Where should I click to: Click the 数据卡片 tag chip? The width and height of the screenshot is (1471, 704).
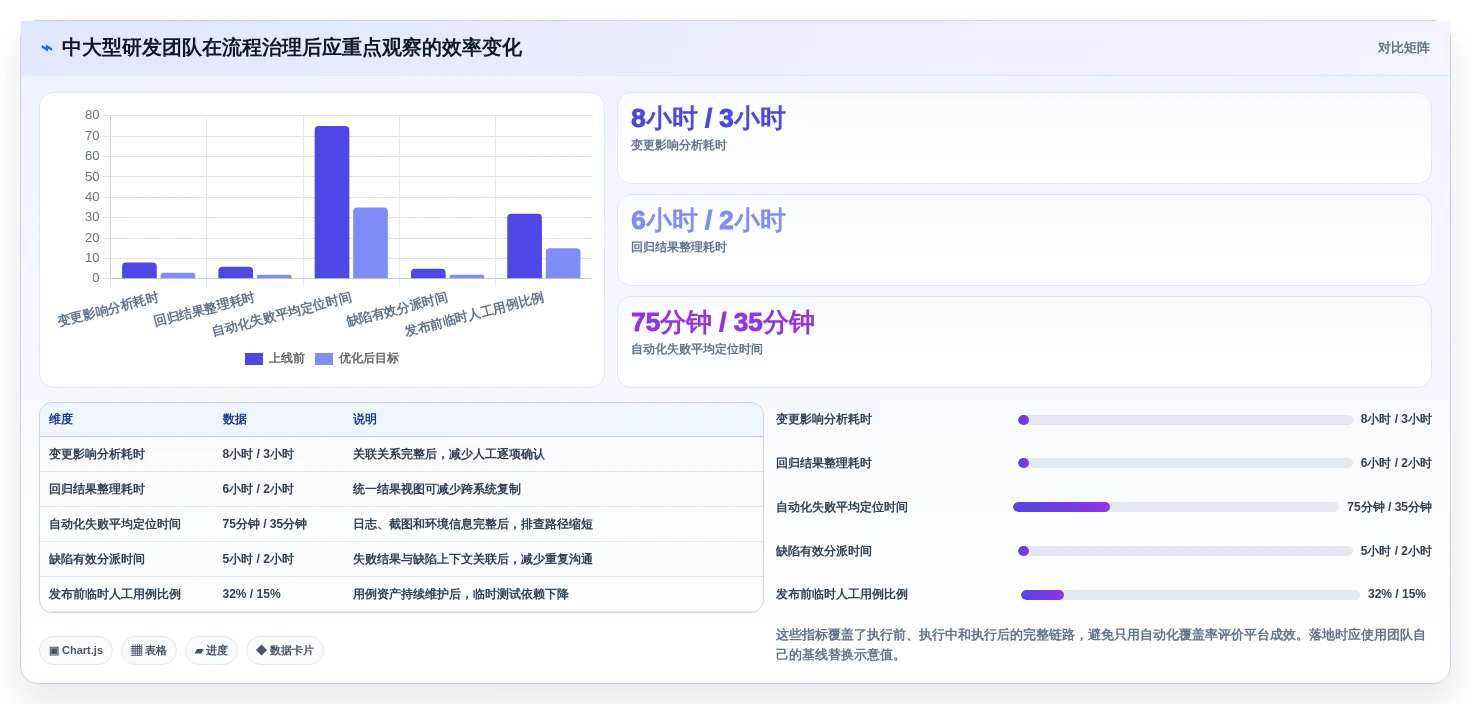[x=285, y=651]
